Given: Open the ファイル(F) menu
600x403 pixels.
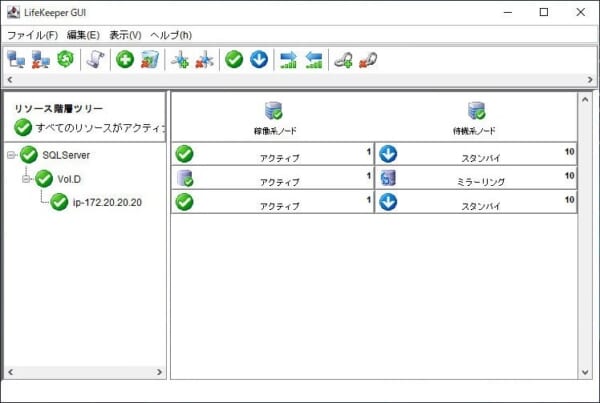Looking at the screenshot, I should click(x=33, y=35).
